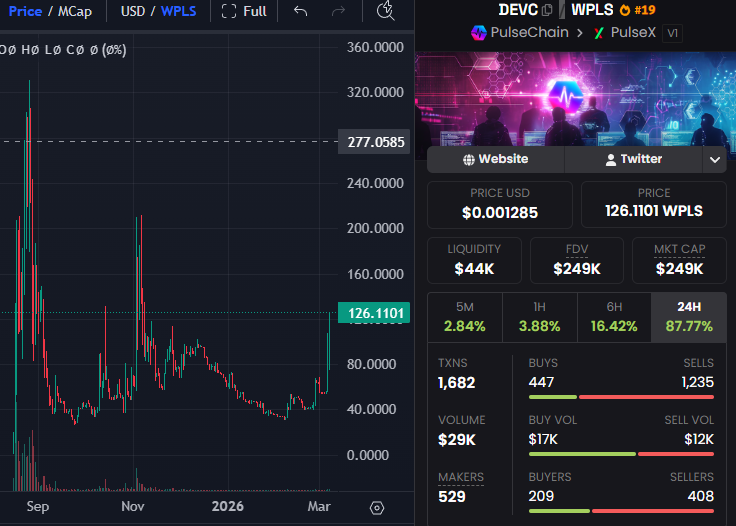Viewport: 736px width, 526px height.
Task: Switch chart denomination to USD
Action: [x=133, y=11]
